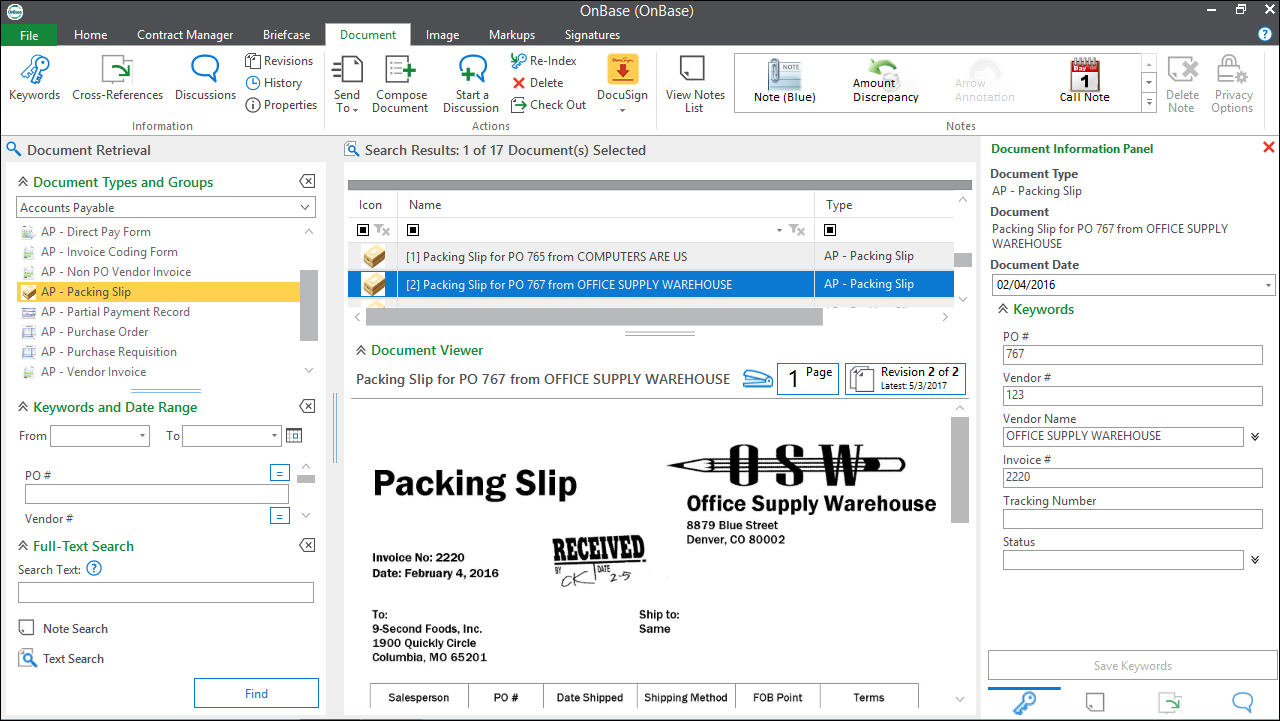Image resolution: width=1280 pixels, height=721 pixels.
Task: Open the File tab
Action: (x=29, y=35)
